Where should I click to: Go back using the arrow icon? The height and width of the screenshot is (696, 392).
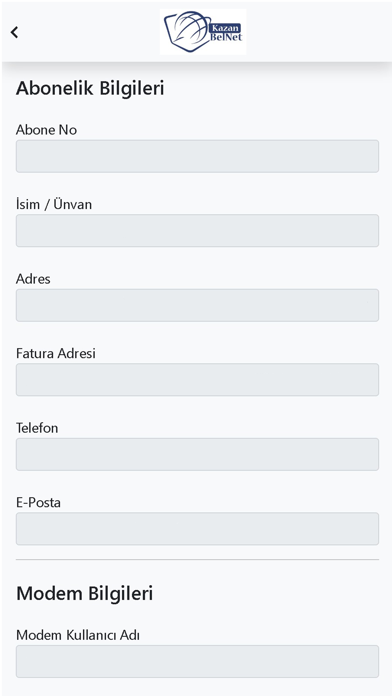14,32
